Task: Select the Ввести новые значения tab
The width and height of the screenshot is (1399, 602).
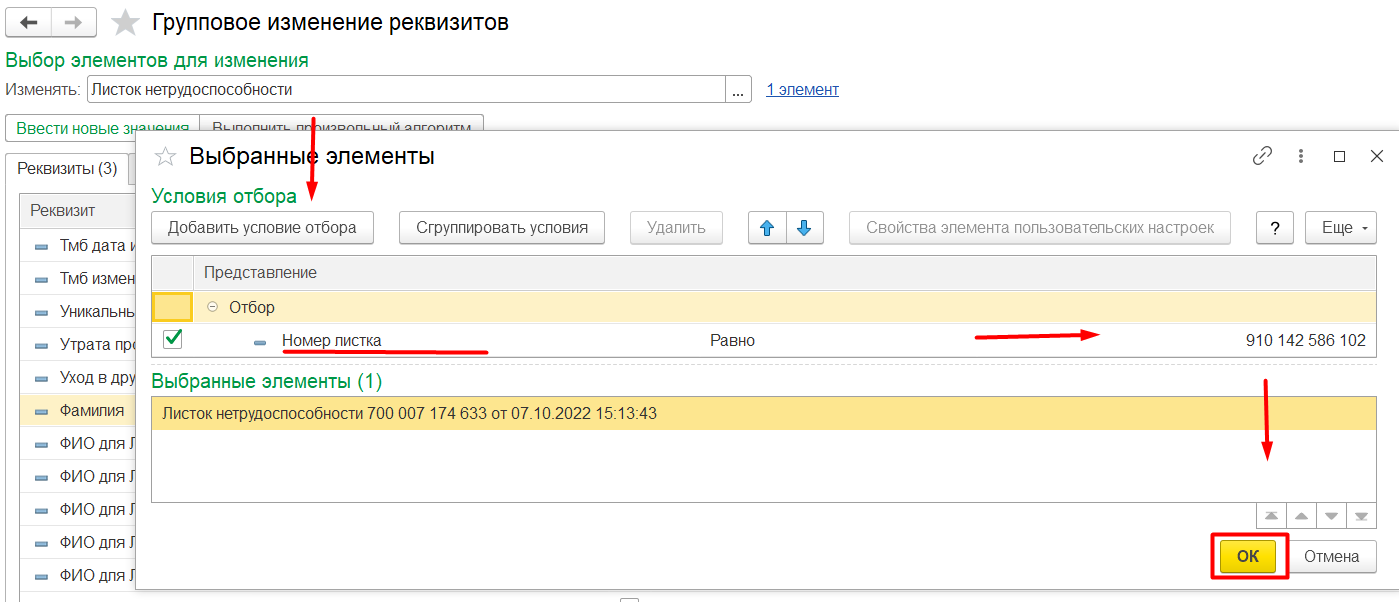Action: (102, 128)
